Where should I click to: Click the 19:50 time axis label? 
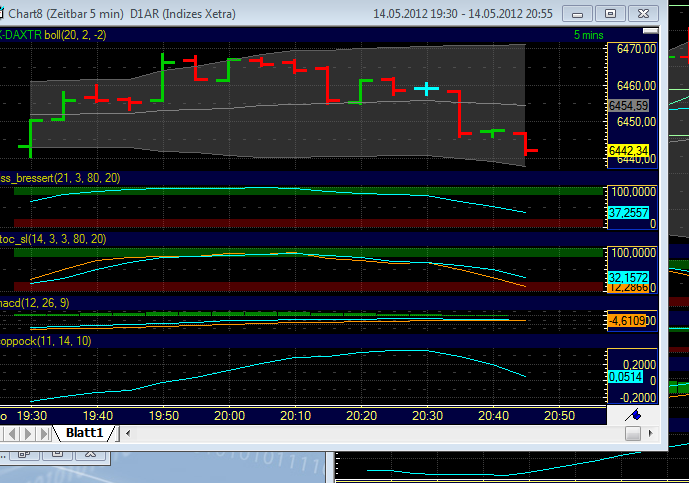click(x=164, y=416)
